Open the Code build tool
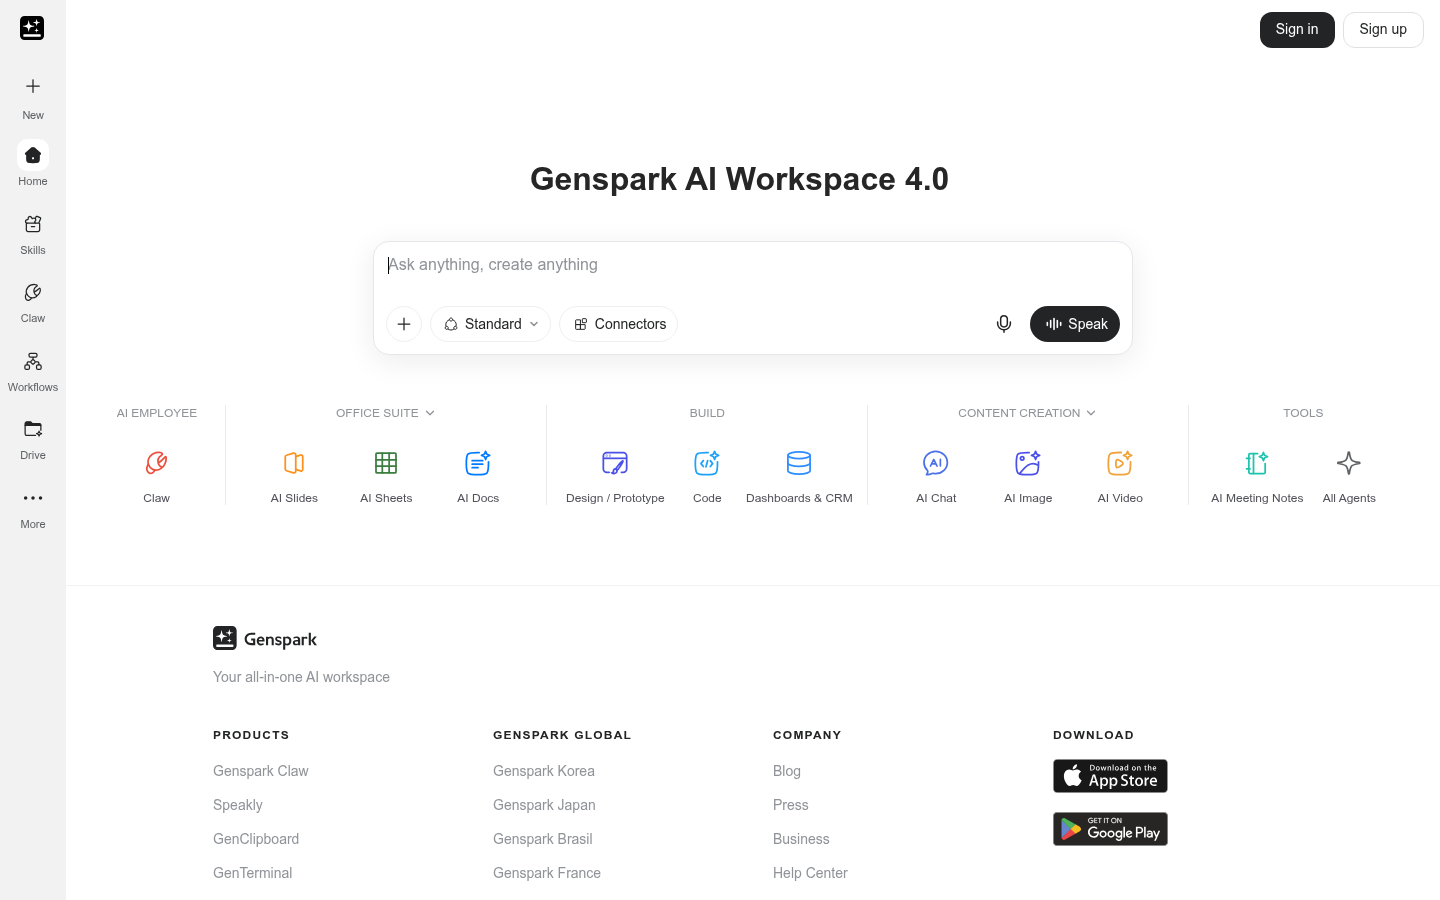This screenshot has width=1440, height=900. [707, 476]
